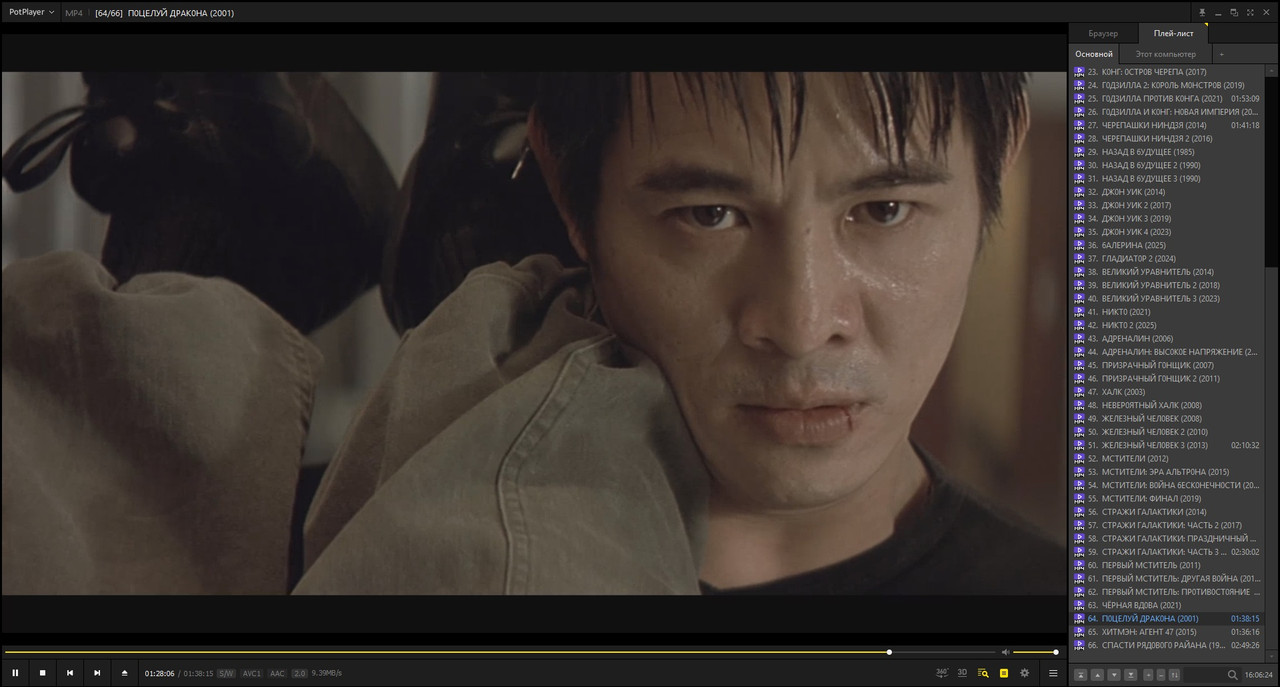Screen dimensions: 1280x687
Task: Switch to the Плей-лист tab
Action: pyautogui.click(x=1172, y=33)
